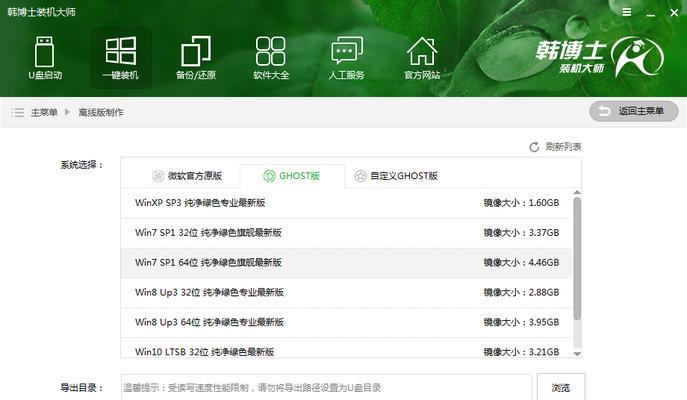Go to 官方网站 home icon

422,58
